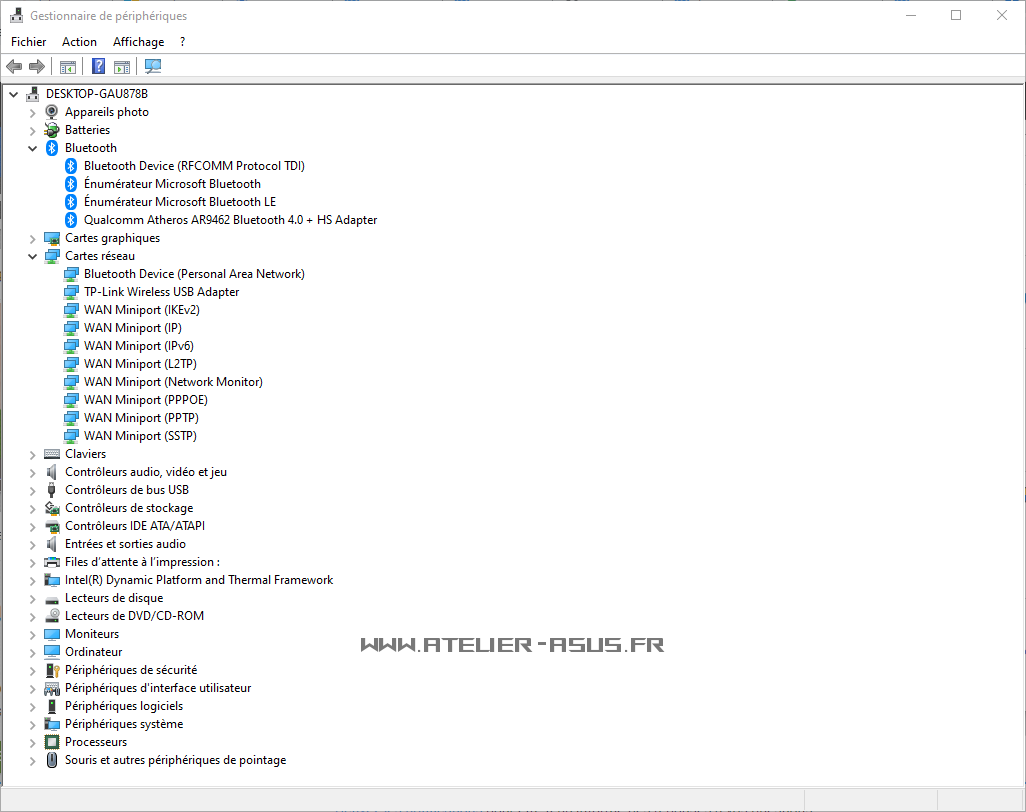
Task: Select TP-Link Wireless USB Adapter
Action: [162, 292]
